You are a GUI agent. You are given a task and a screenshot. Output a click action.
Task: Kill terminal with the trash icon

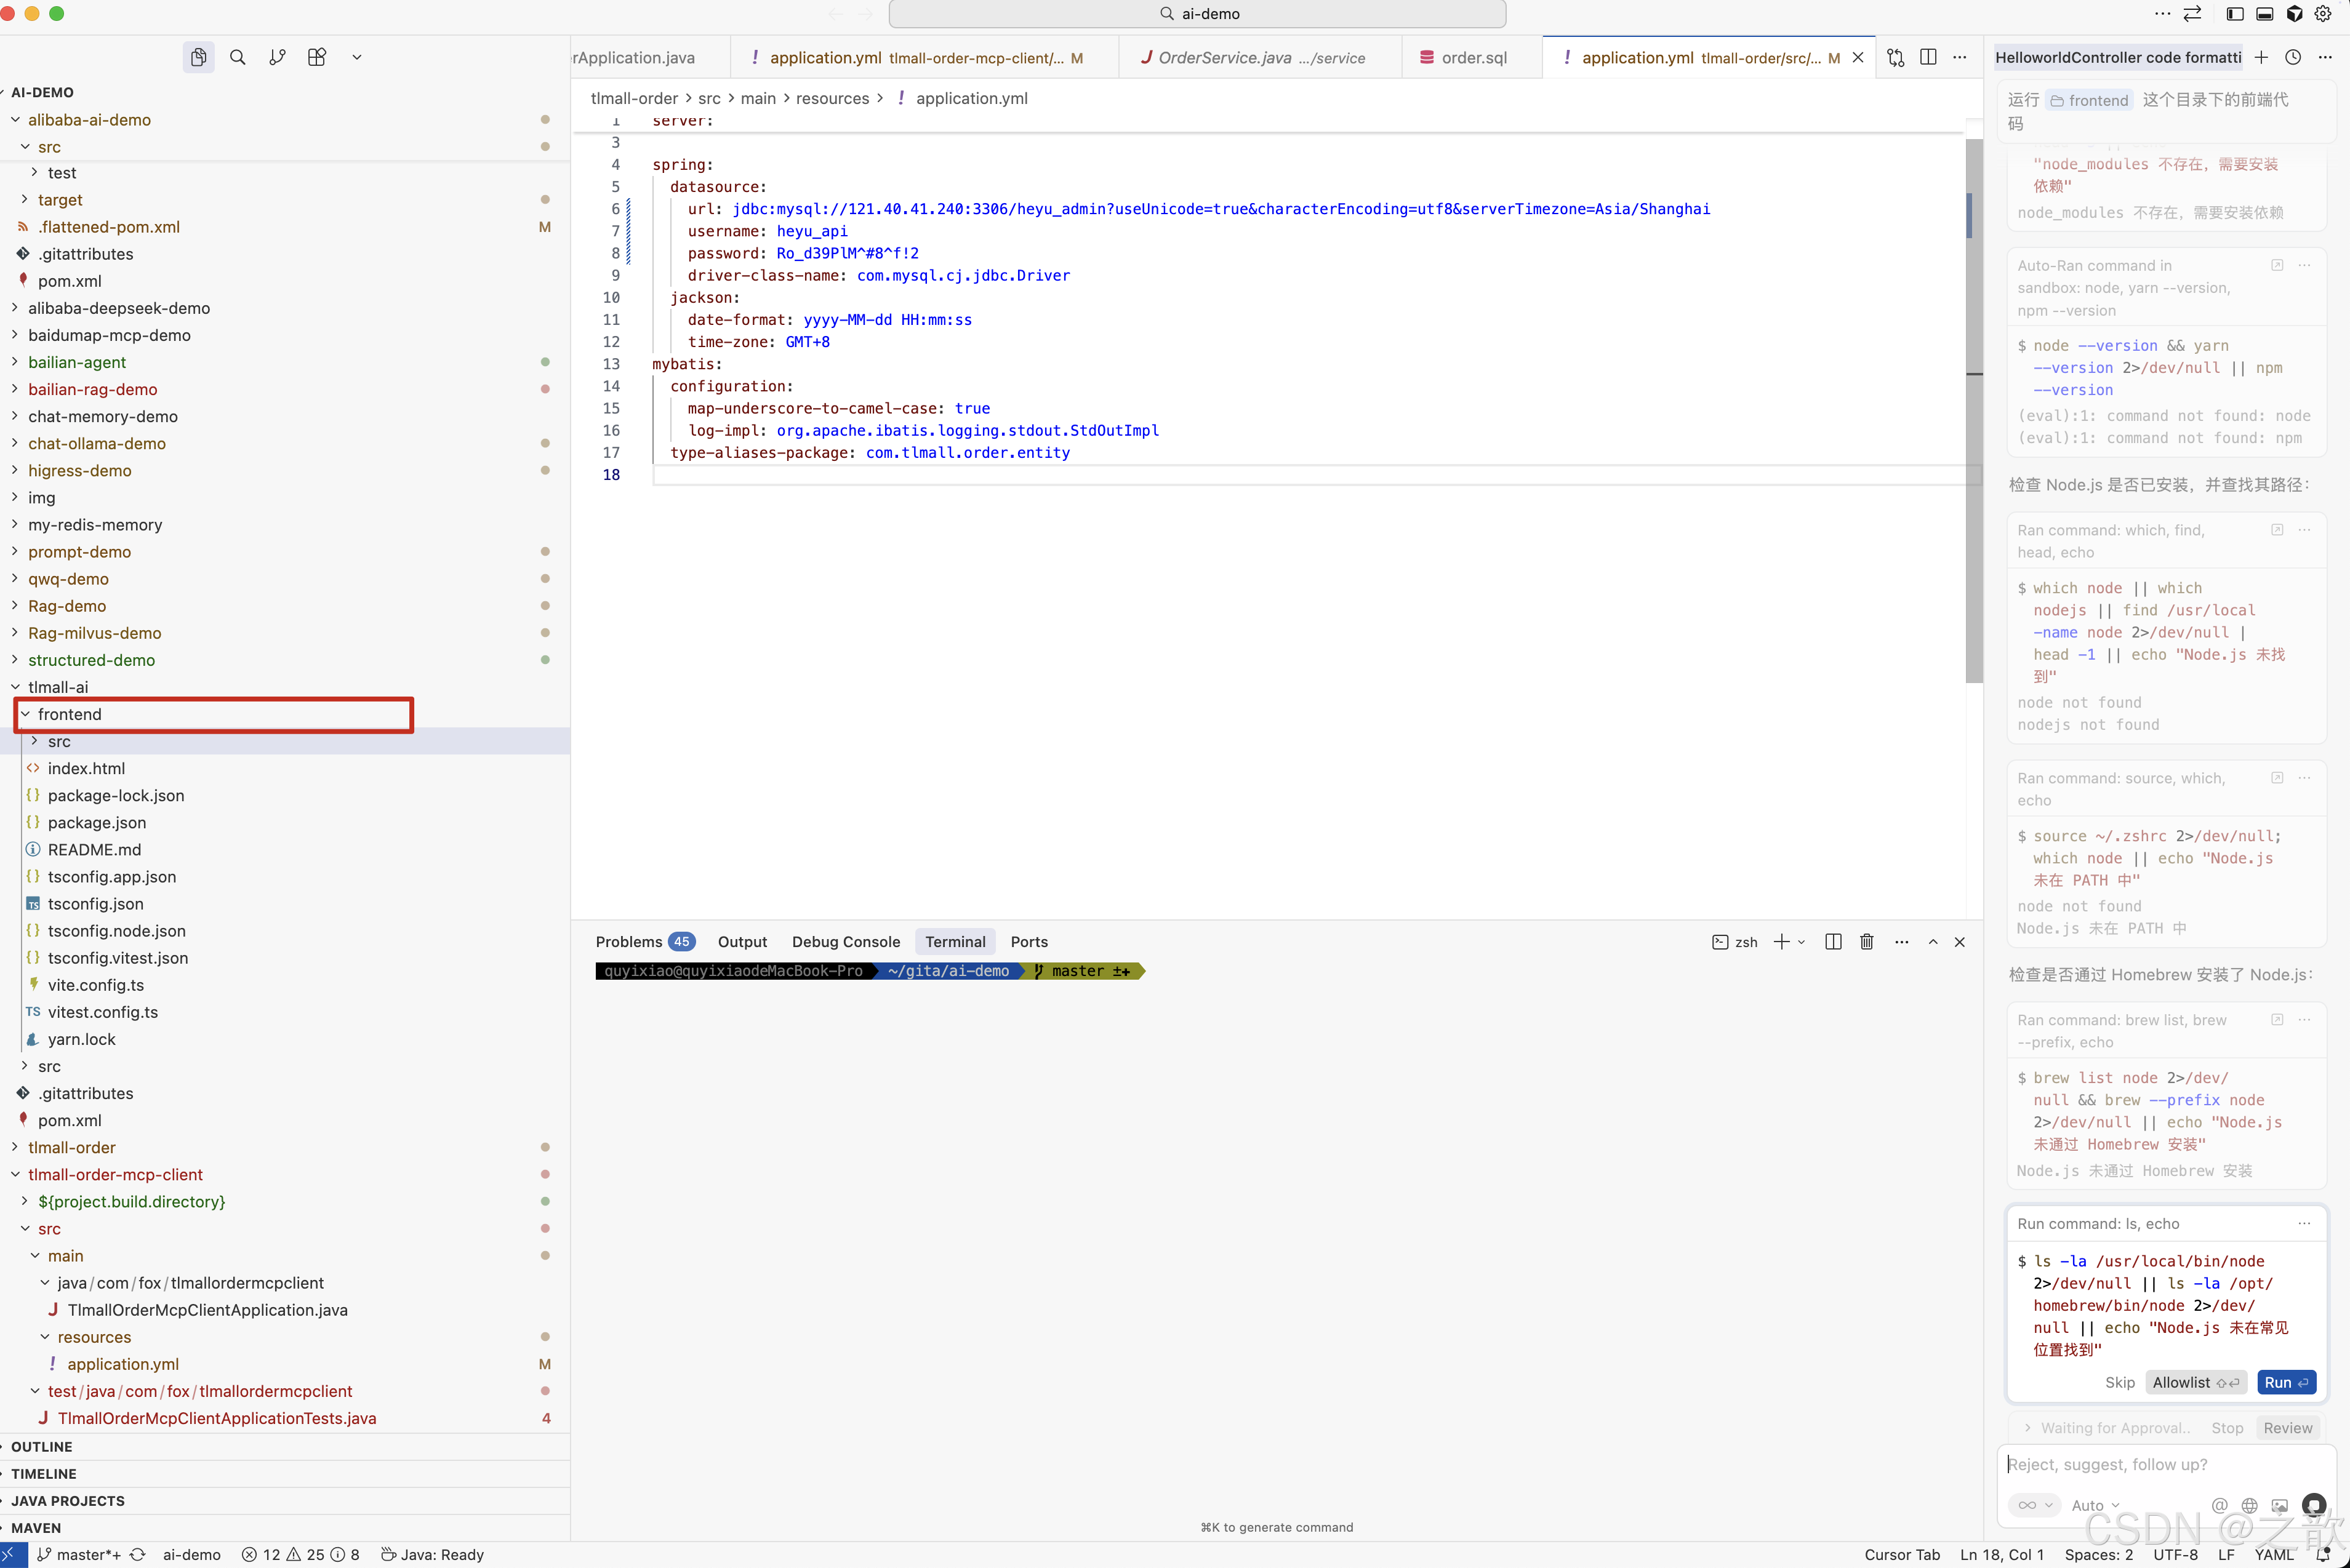(x=1866, y=941)
